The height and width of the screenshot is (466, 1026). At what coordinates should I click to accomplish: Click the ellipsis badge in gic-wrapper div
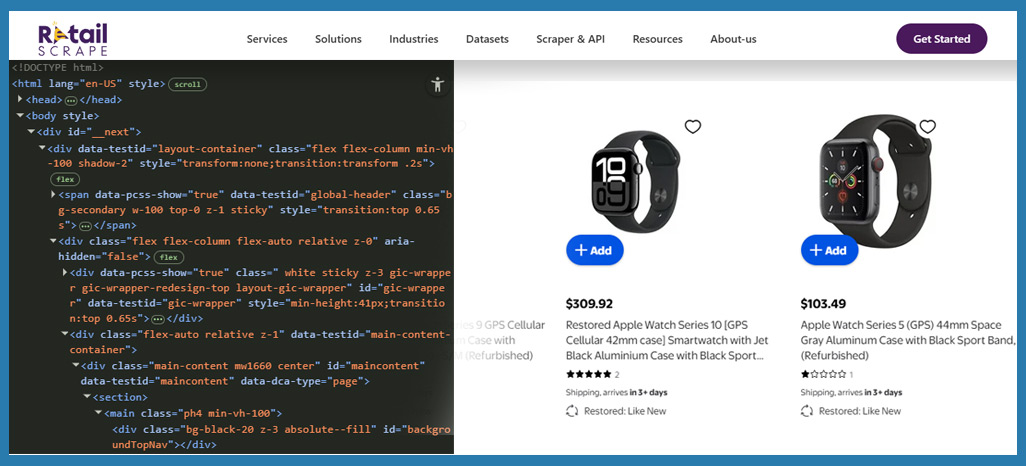coord(157,319)
